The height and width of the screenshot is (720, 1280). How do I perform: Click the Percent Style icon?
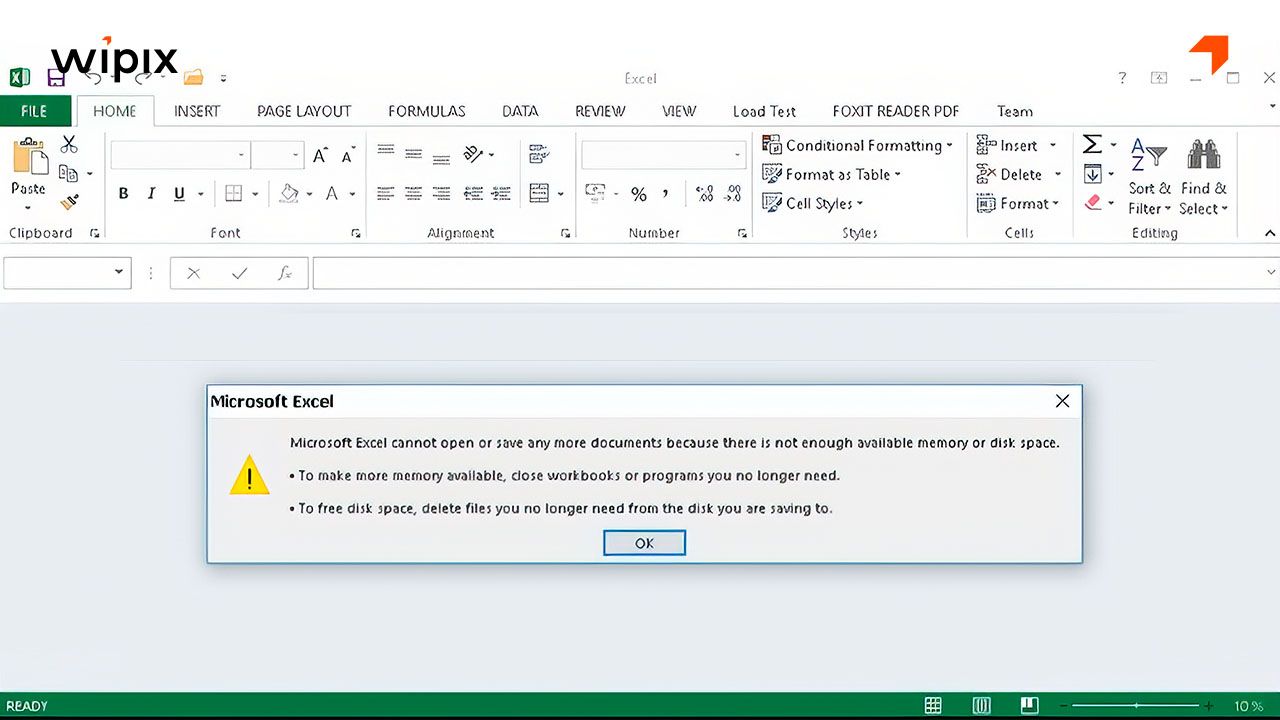pos(638,194)
